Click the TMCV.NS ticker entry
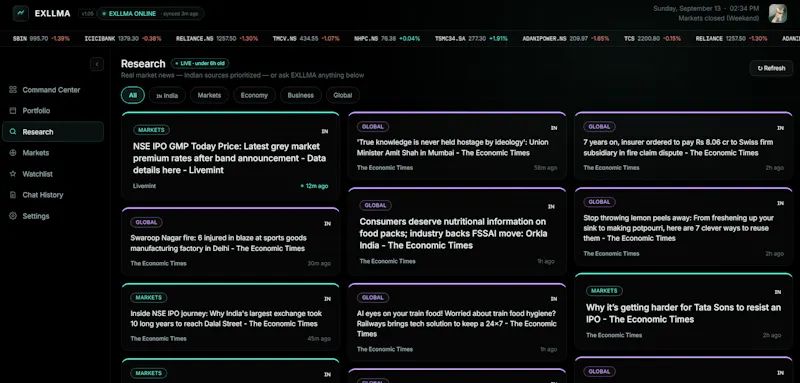The width and height of the screenshot is (800, 383). pos(306,39)
